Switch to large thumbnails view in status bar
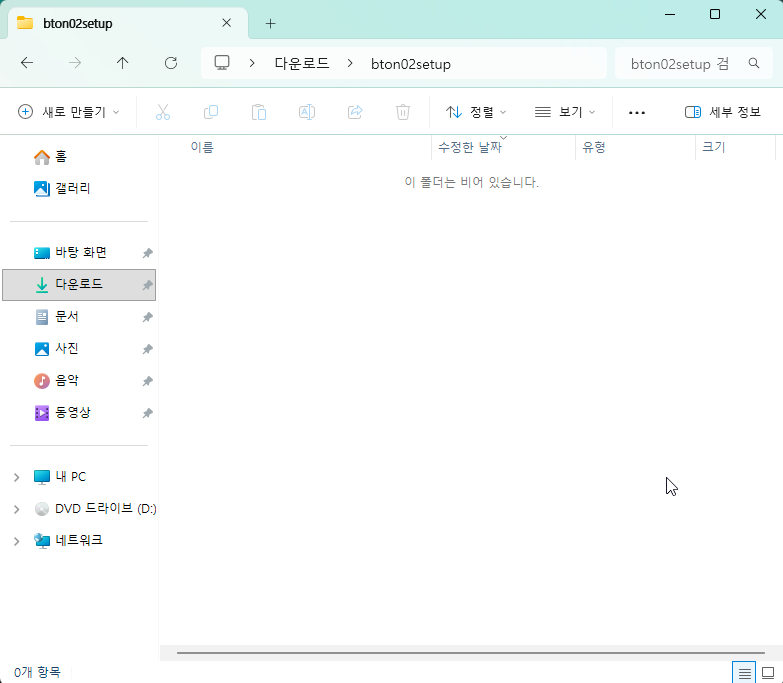783x683 pixels. pyautogui.click(x=768, y=672)
